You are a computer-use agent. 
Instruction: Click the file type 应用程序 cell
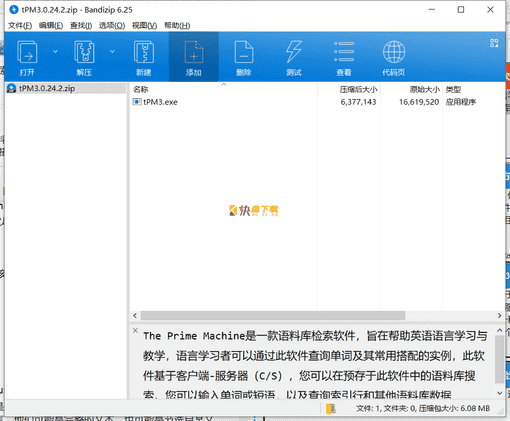click(461, 102)
